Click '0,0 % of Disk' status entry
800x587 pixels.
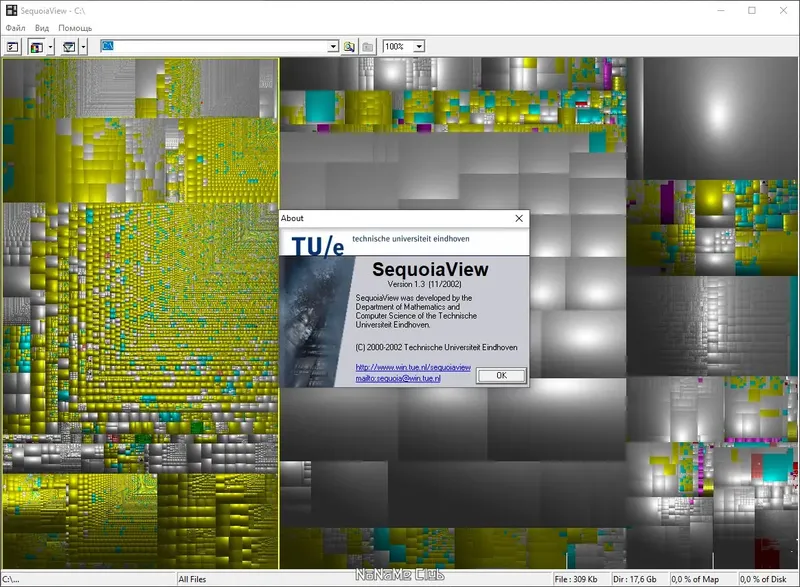tap(763, 579)
